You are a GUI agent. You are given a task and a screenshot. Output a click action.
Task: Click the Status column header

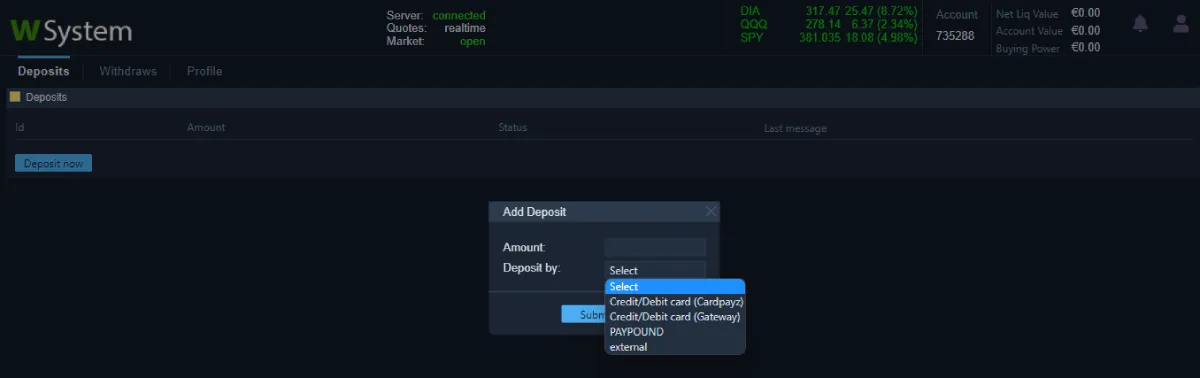tap(513, 128)
